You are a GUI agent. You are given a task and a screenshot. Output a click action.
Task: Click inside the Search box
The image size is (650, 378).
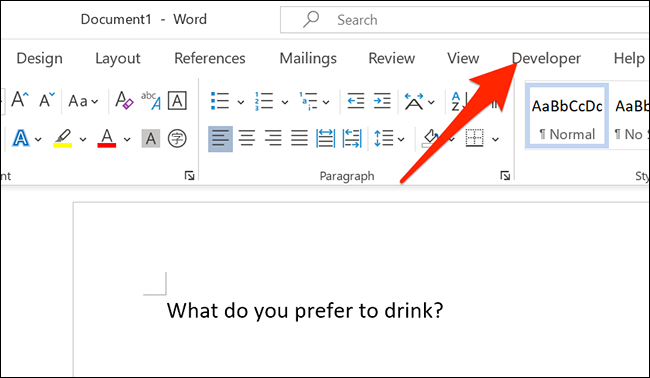464,19
